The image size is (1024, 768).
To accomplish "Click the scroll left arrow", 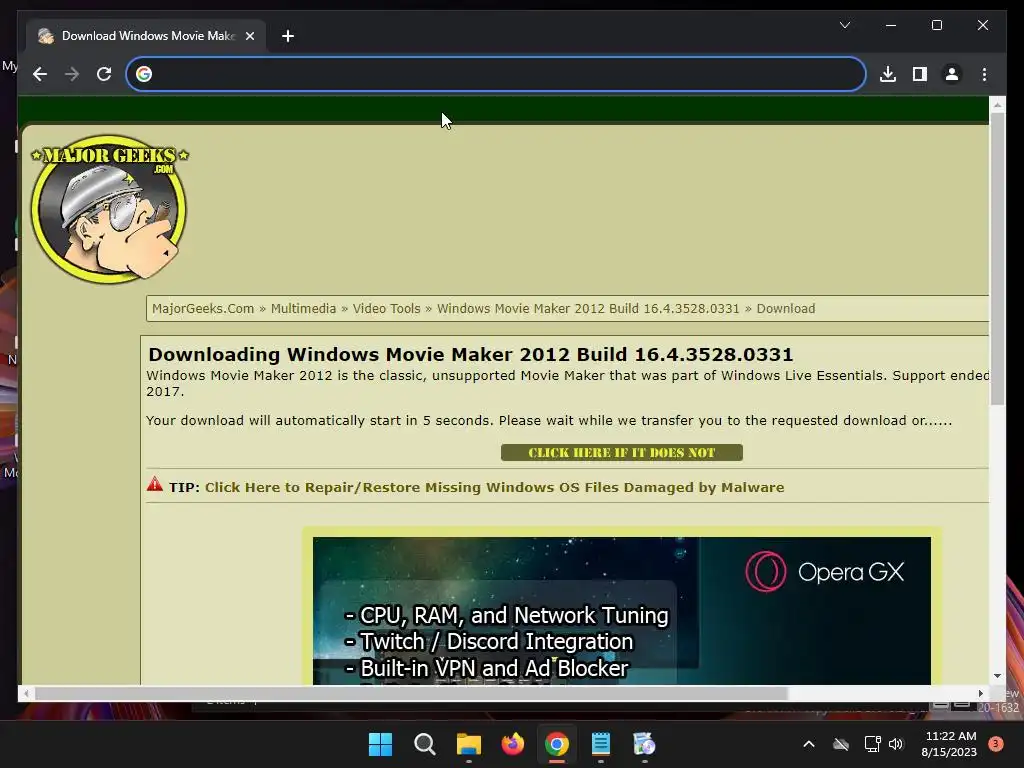I will [x=26, y=694].
